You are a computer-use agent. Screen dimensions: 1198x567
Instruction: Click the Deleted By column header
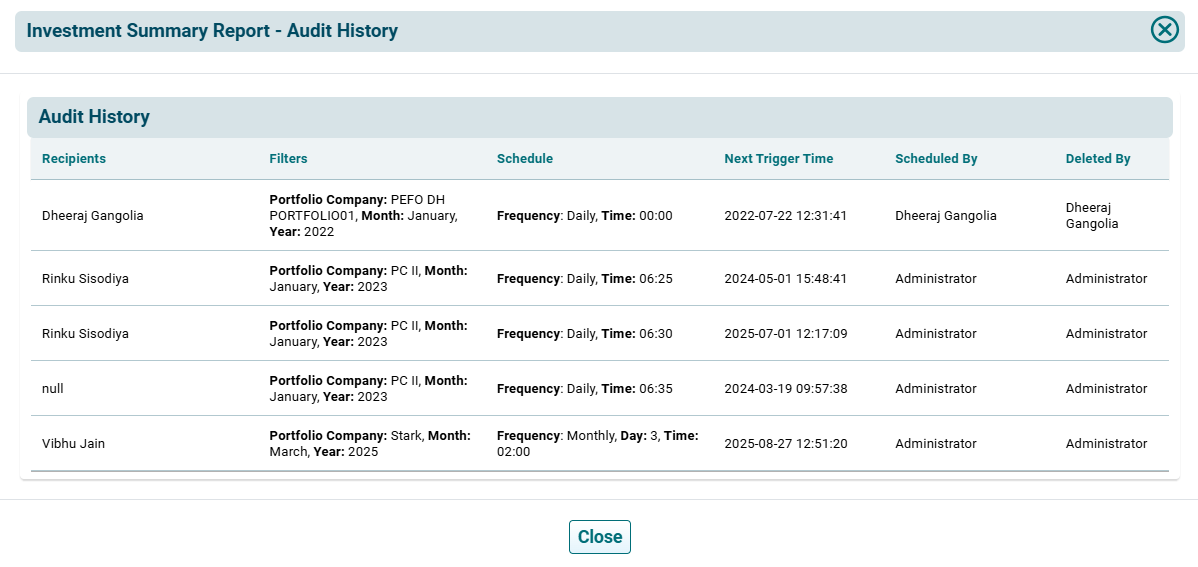pyautogui.click(x=1097, y=159)
